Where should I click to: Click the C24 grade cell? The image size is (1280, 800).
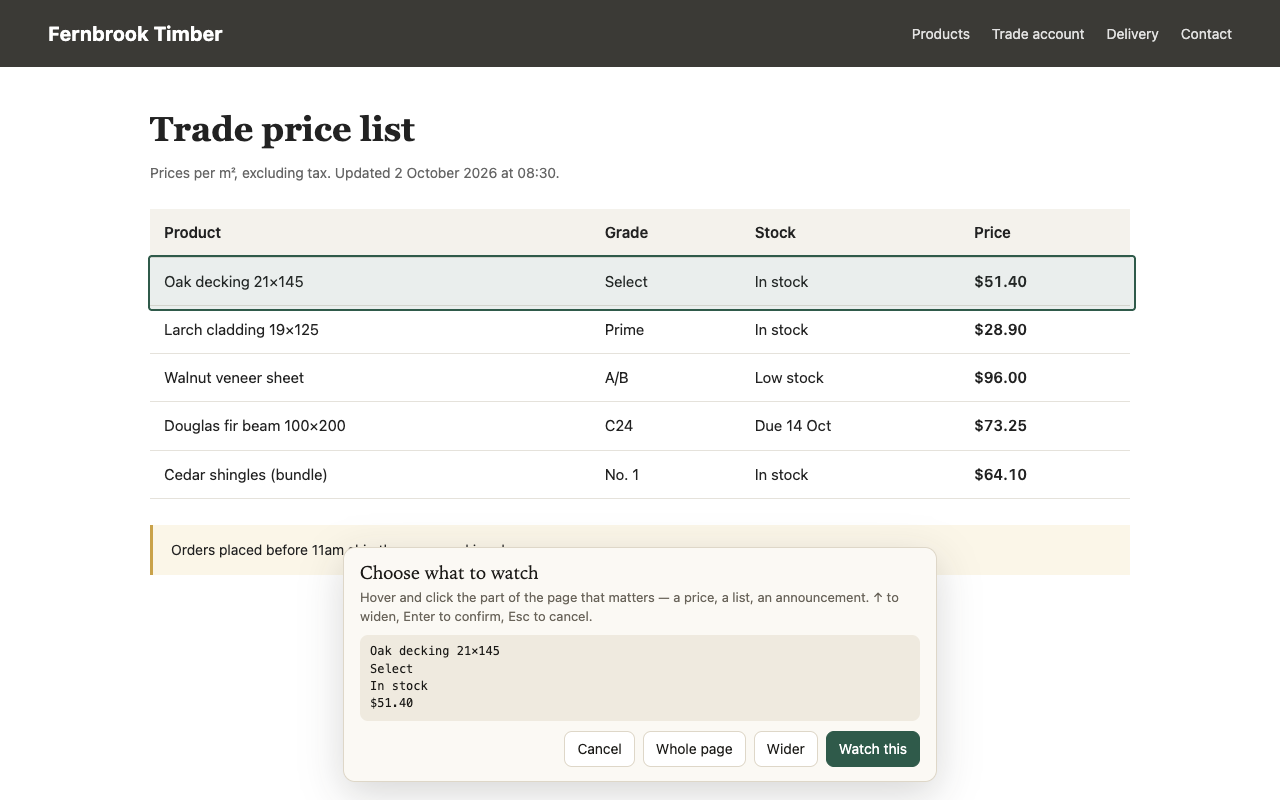tap(666, 426)
